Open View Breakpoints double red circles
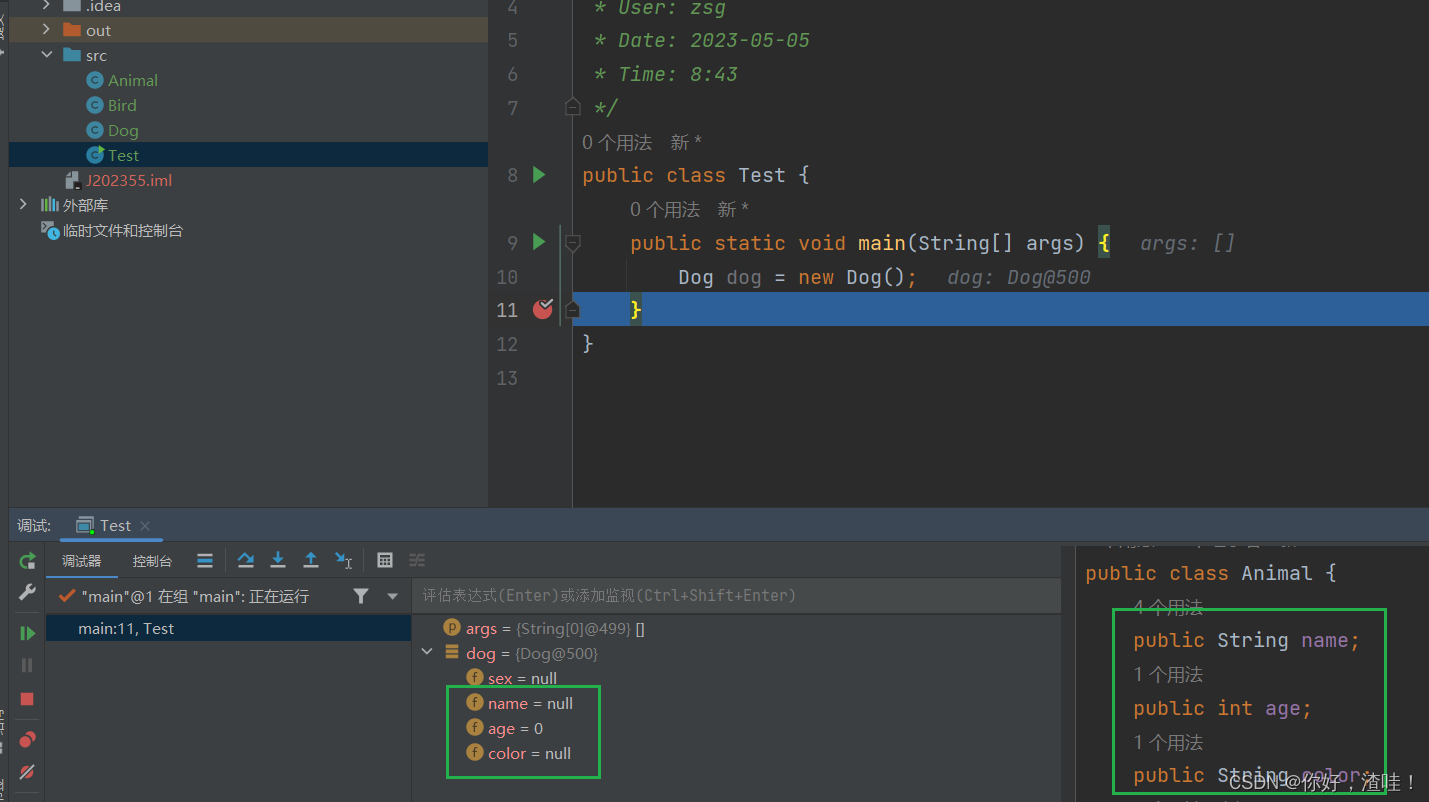This screenshot has width=1429, height=802. point(28,740)
